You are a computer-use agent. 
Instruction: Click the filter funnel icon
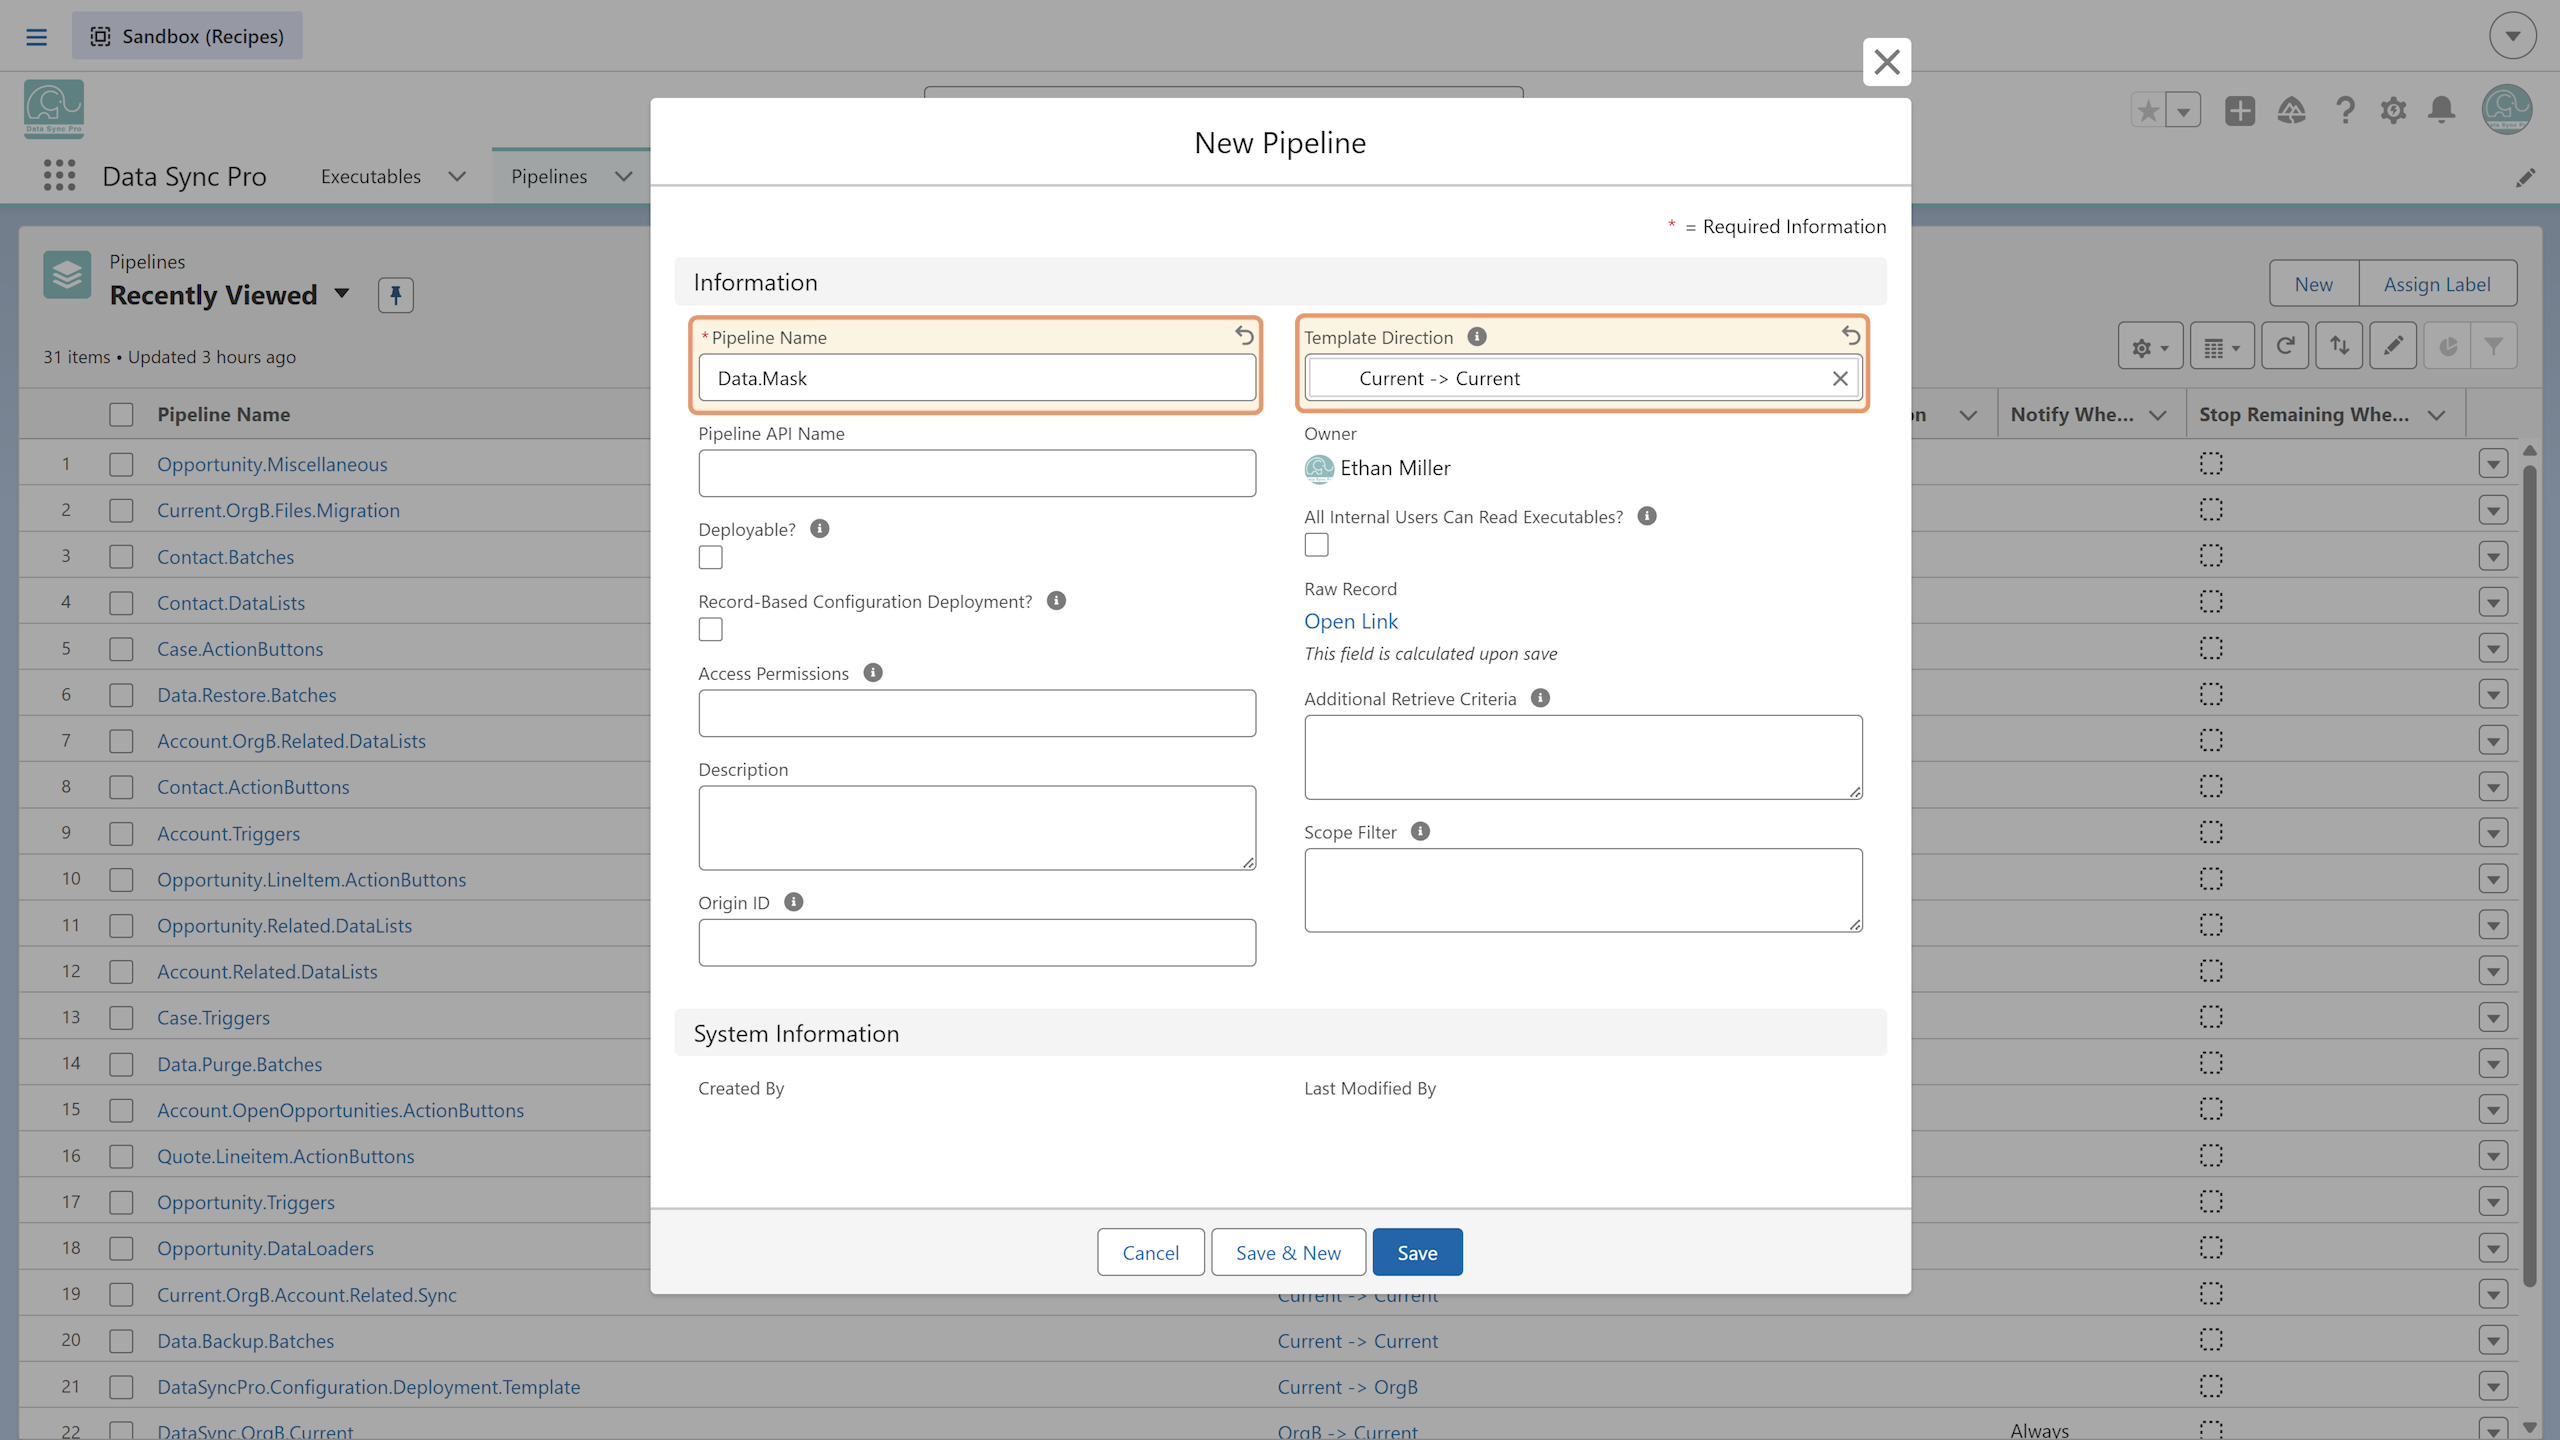pyautogui.click(x=2494, y=346)
